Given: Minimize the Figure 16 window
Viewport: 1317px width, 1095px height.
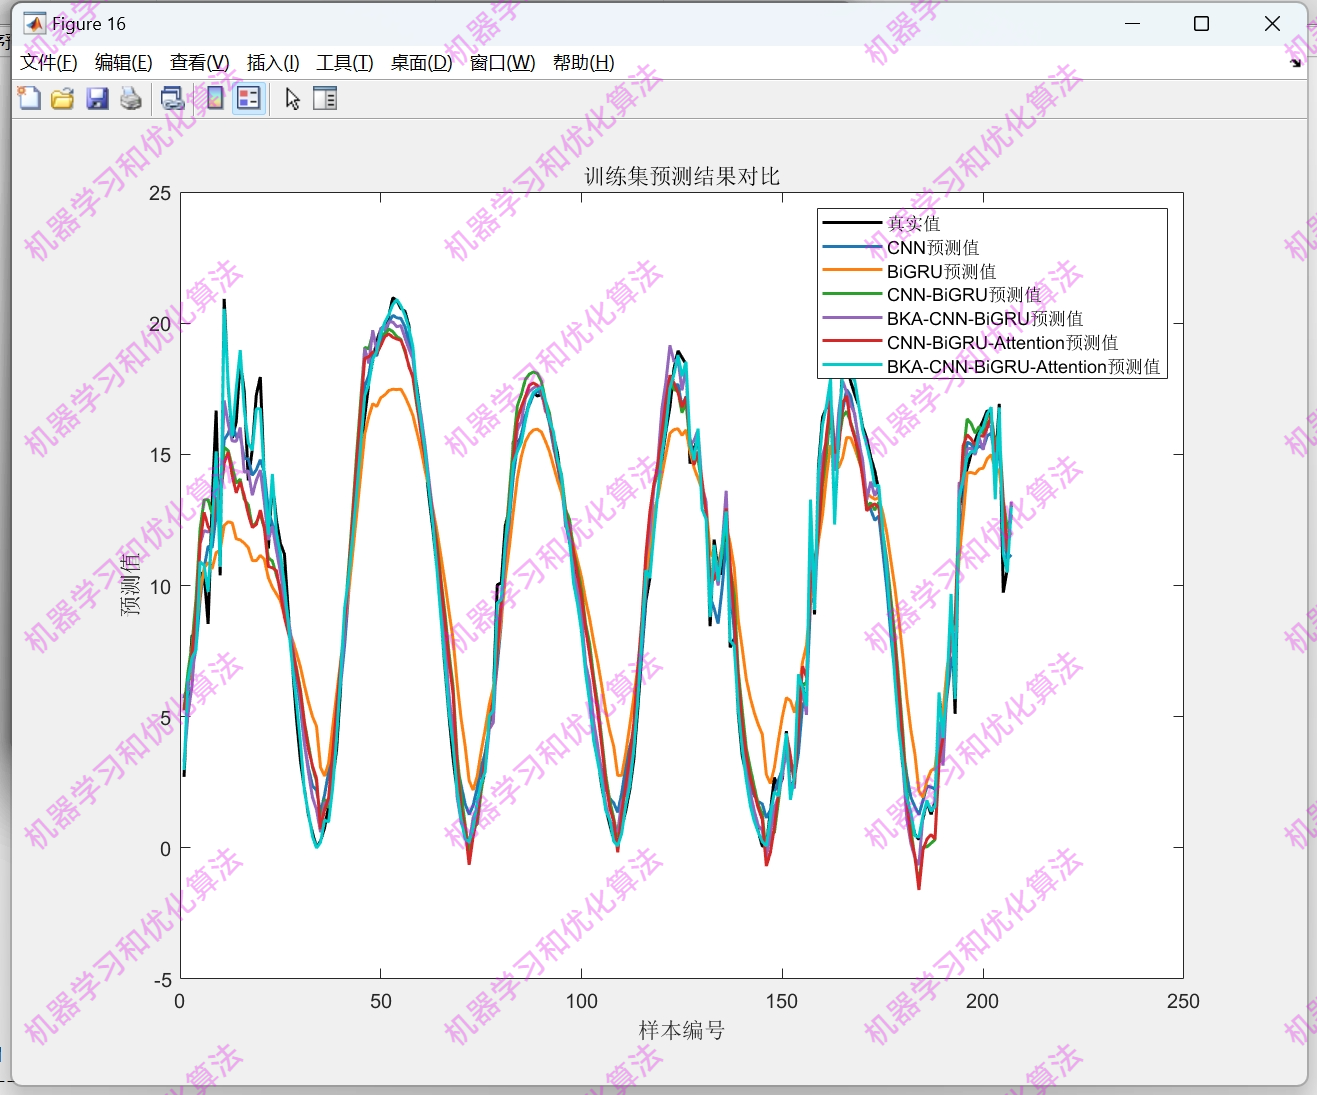Looking at the screenshot, I should tap(1132, 23).
